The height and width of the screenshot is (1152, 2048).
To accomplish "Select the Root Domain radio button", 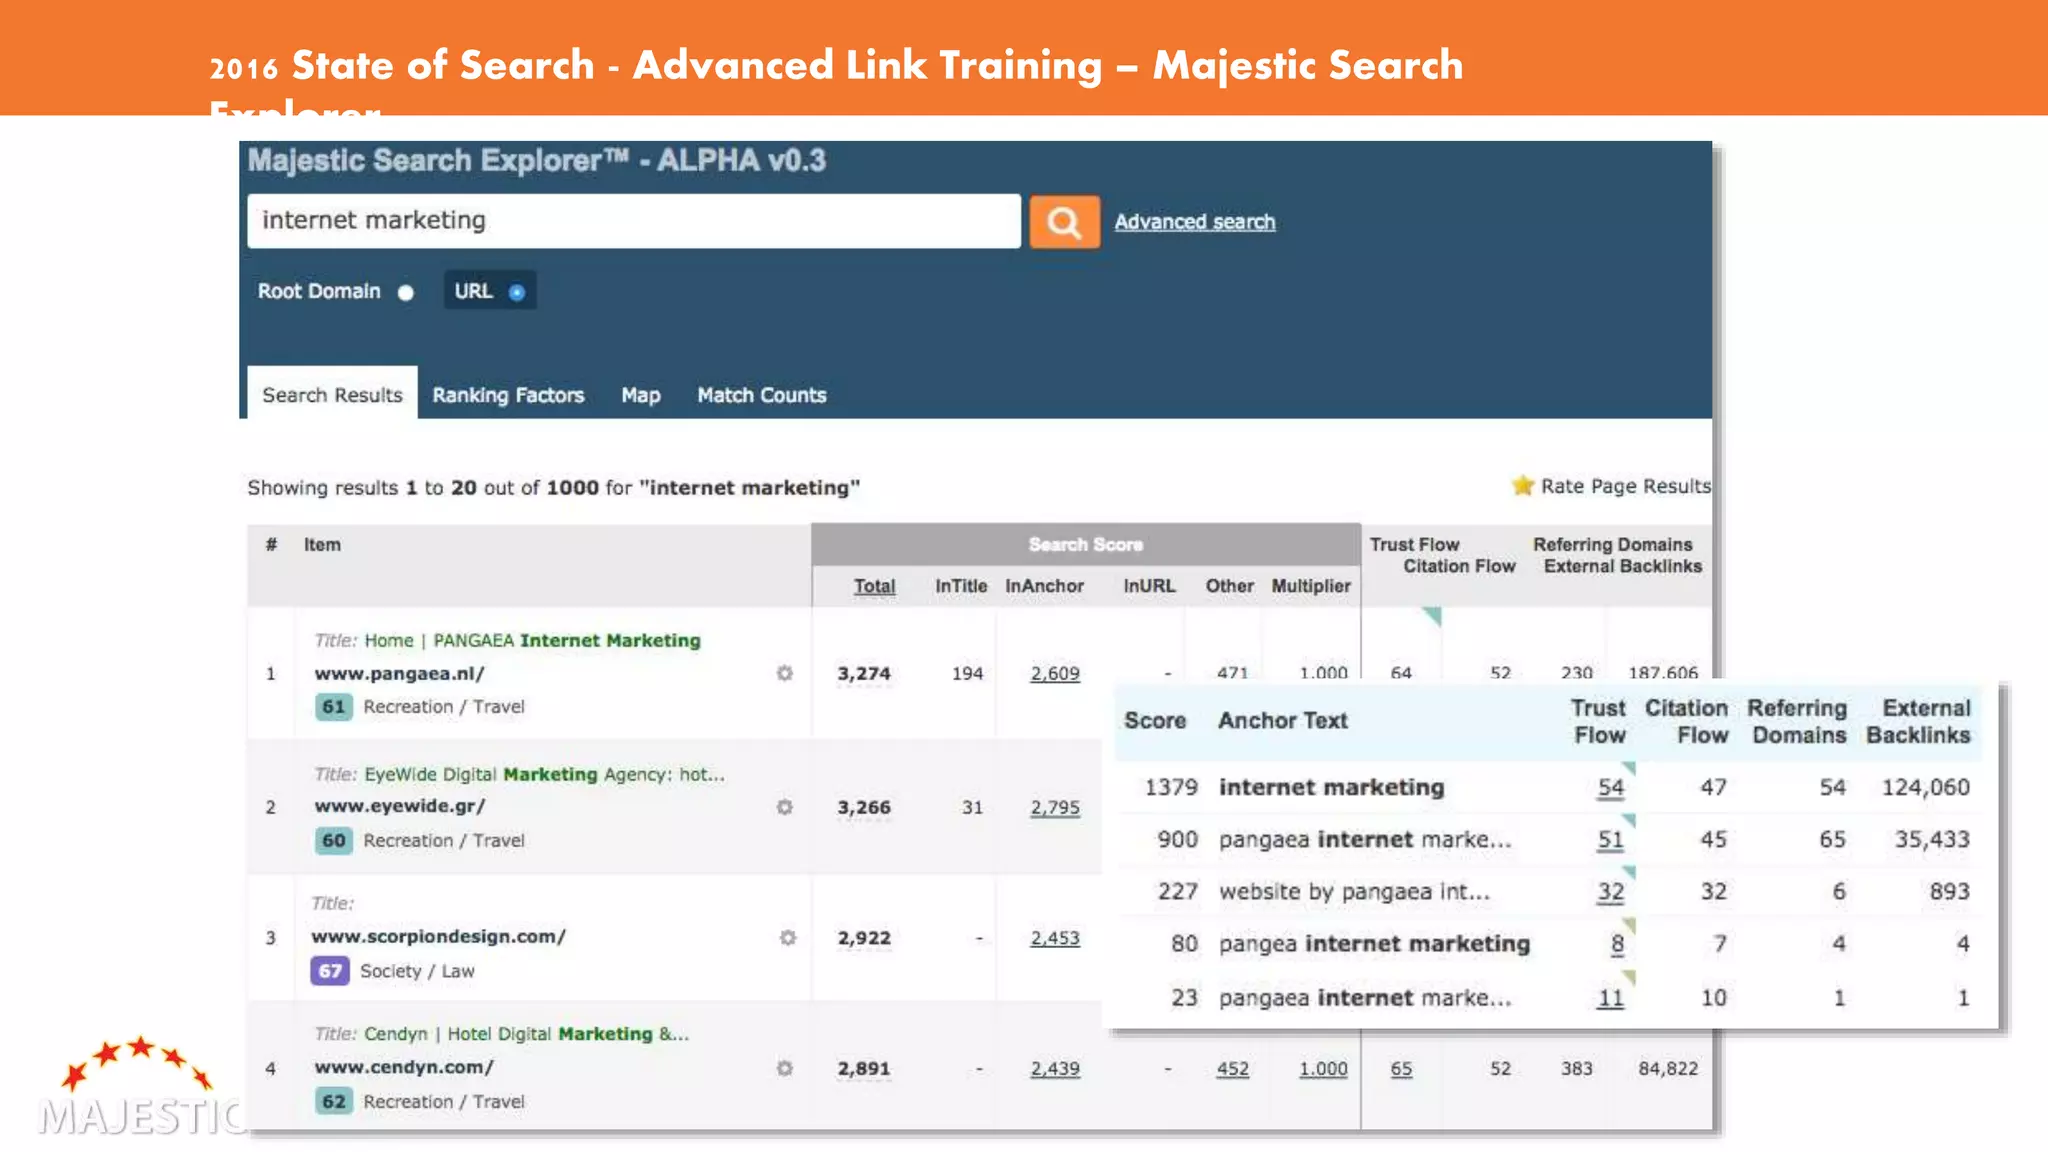I will pyautogui.click(x=405, y=292).
